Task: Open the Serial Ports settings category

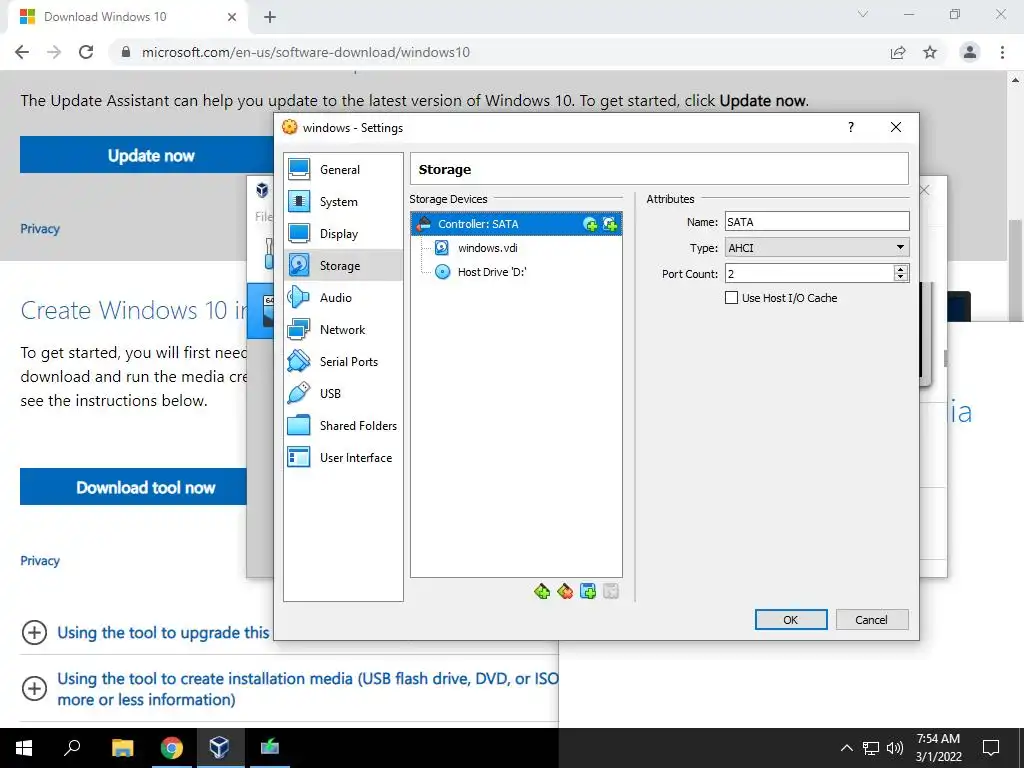Action: [343, 362]
